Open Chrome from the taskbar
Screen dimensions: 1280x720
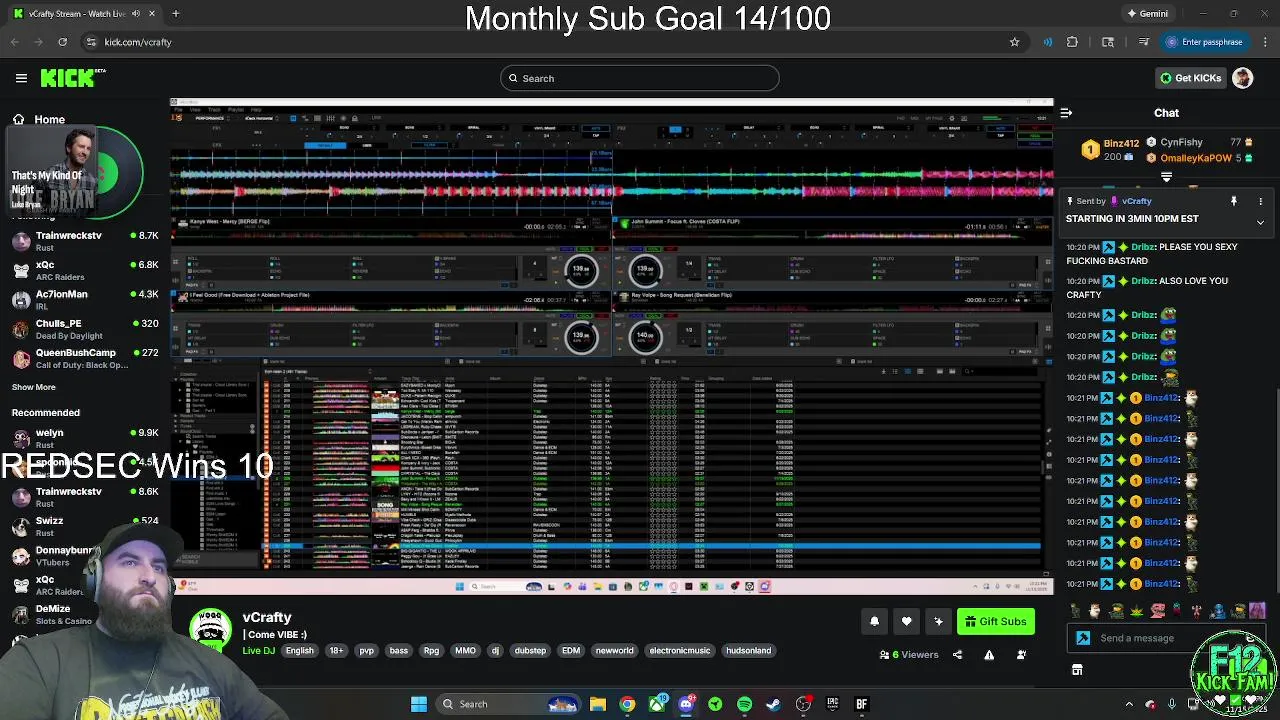point(627,704)
